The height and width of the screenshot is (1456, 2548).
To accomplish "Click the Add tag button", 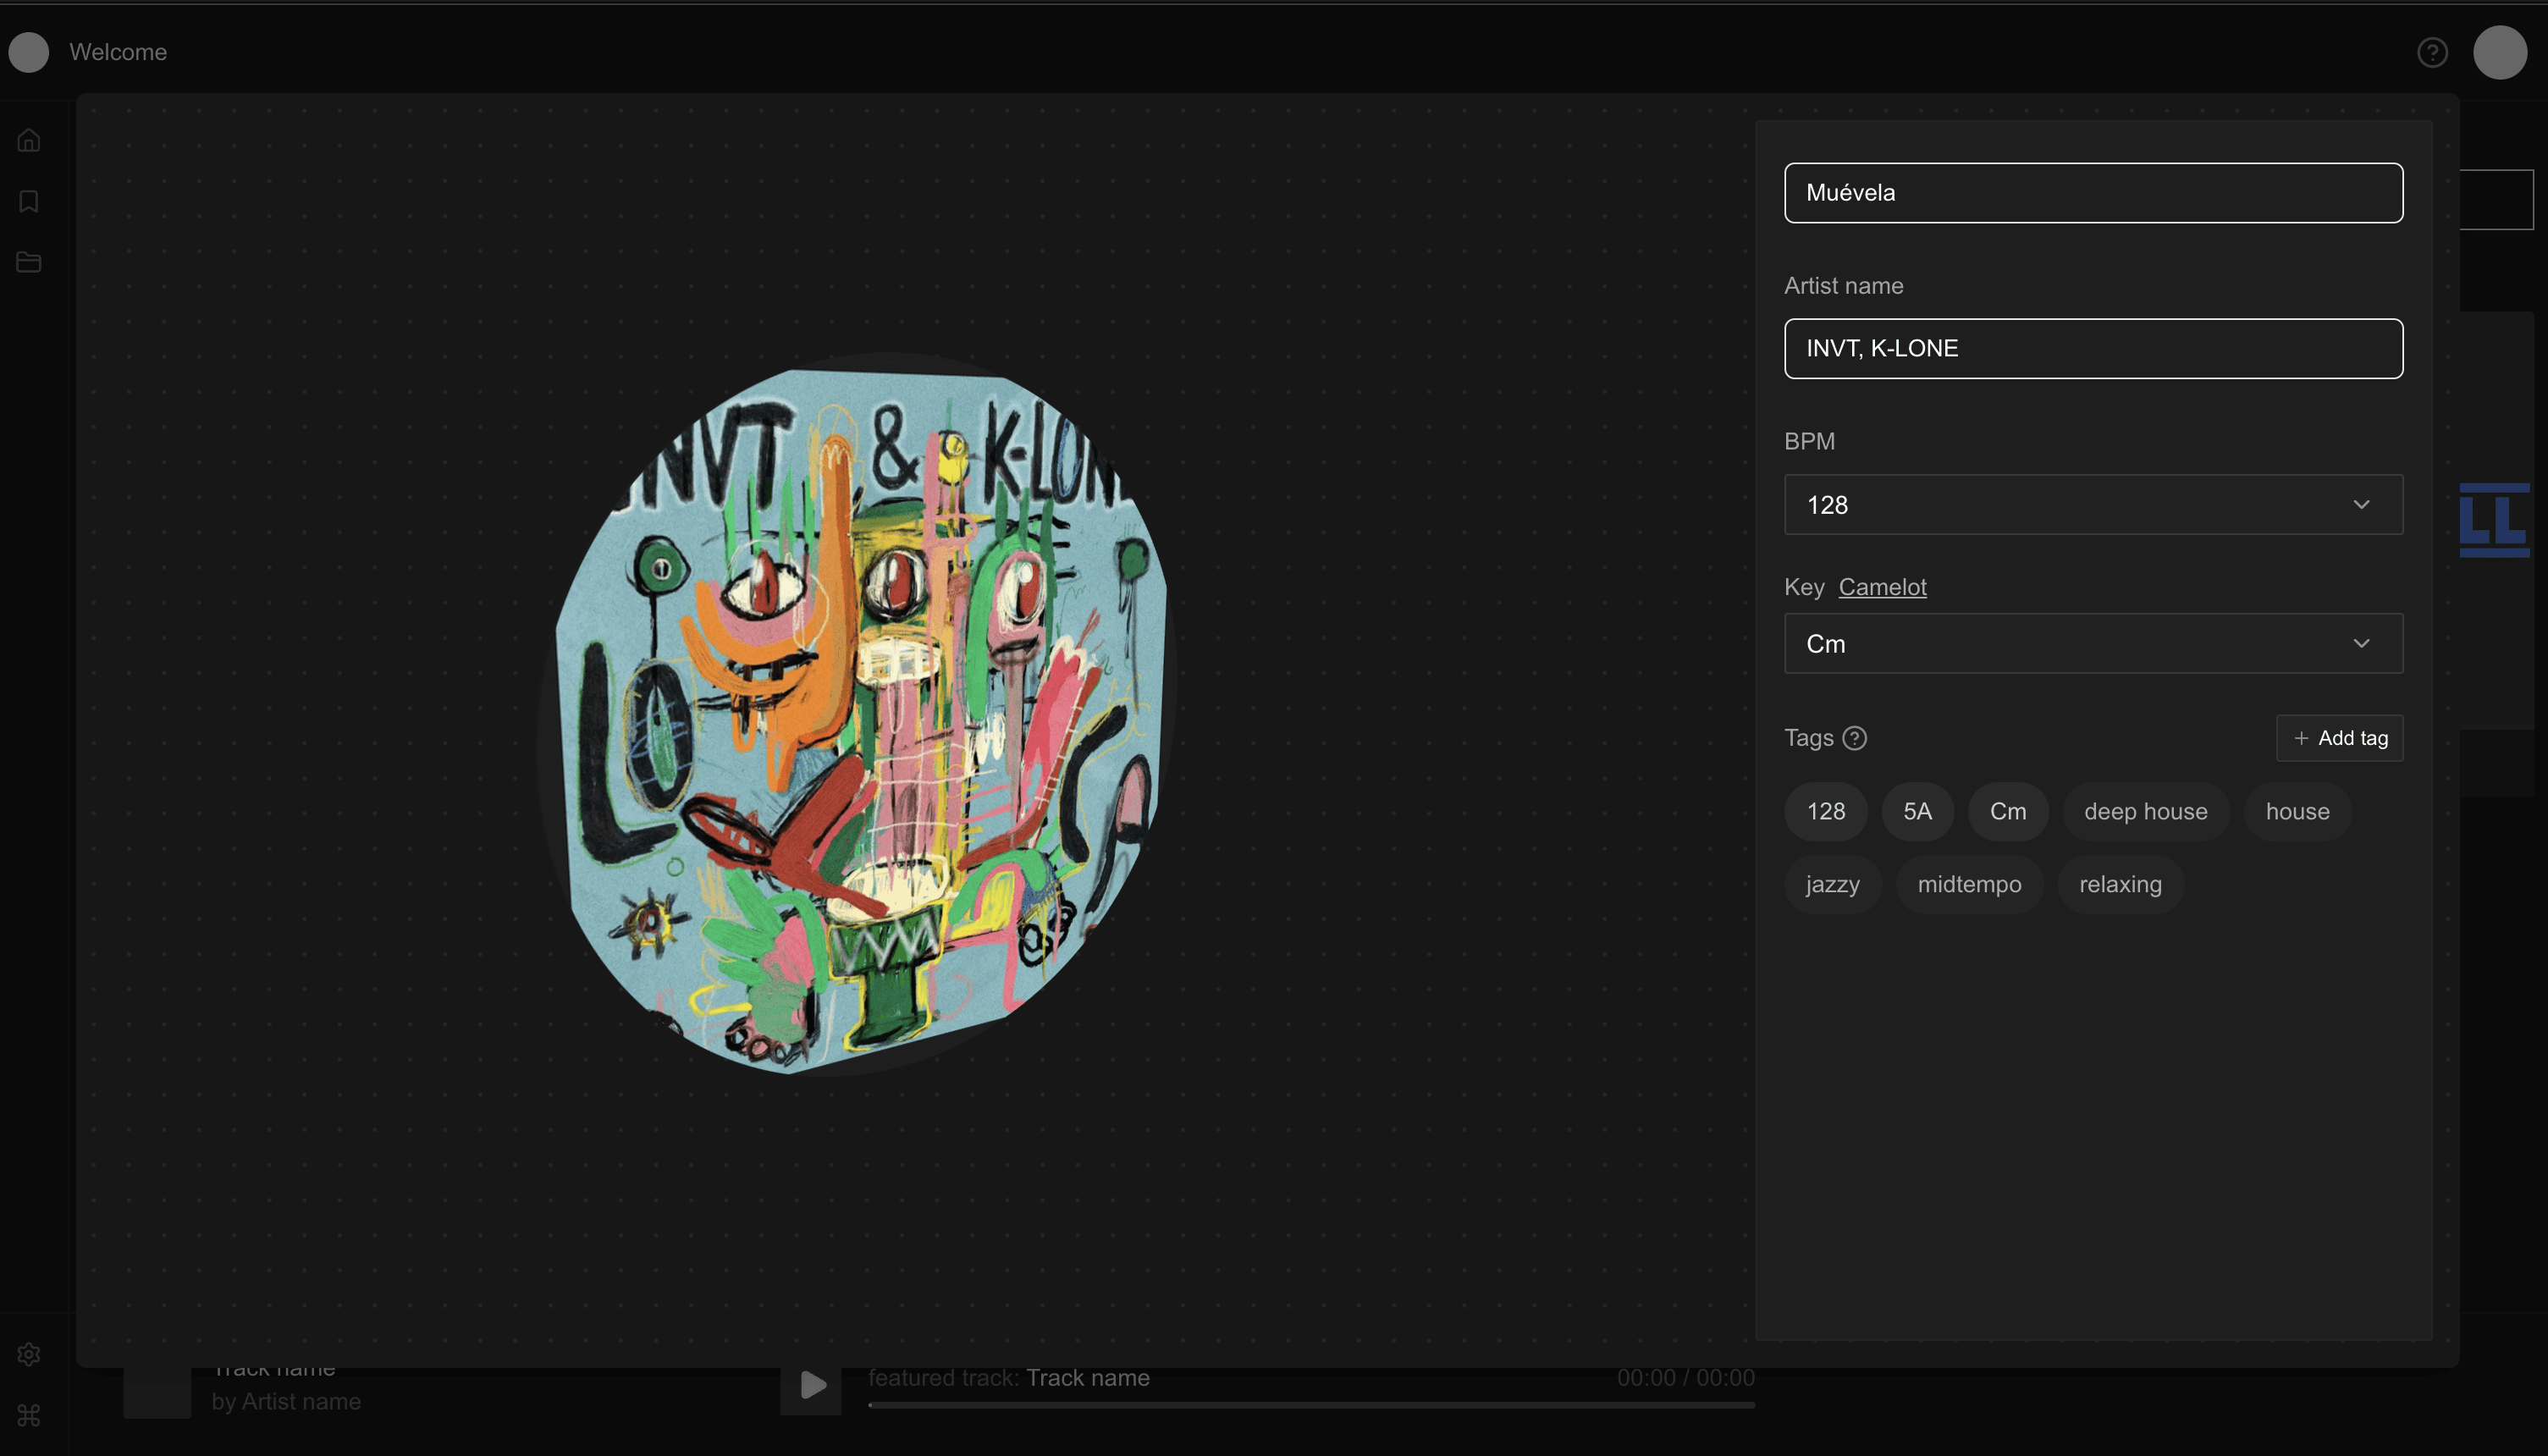I will tap(2339, 738).
